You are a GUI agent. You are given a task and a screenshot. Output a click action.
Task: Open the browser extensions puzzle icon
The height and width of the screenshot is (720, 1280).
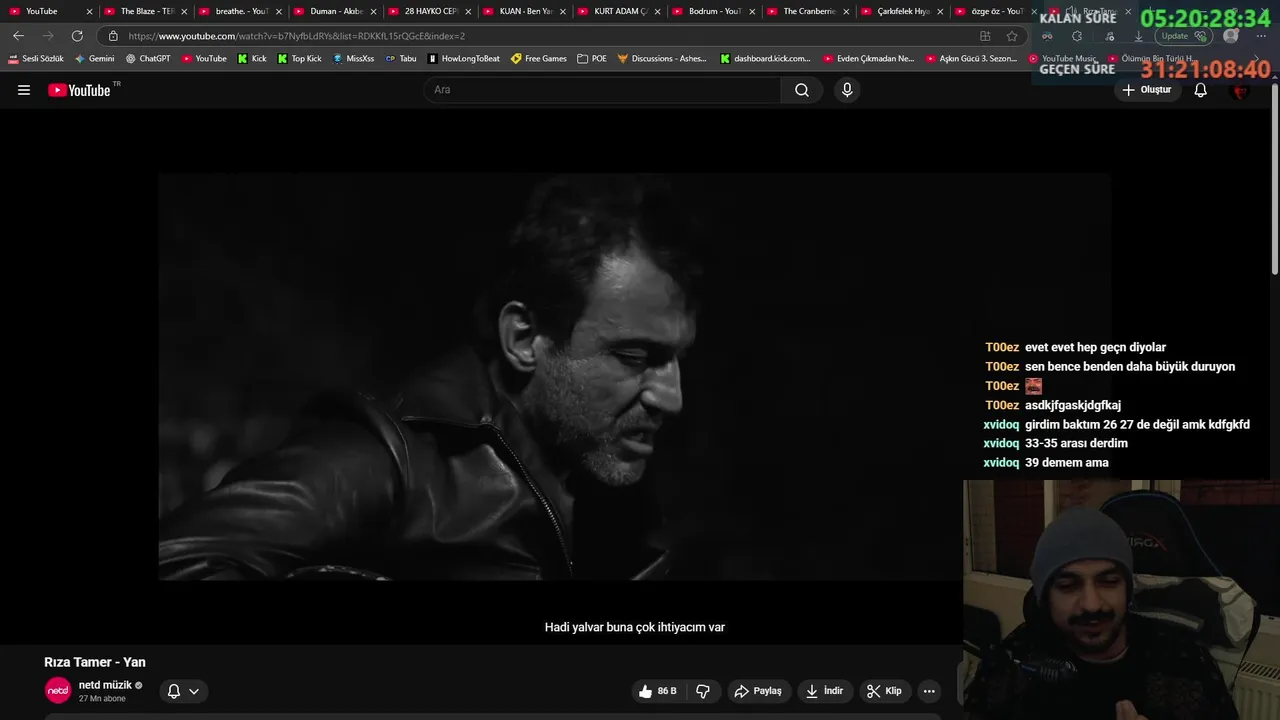pyautogui.click(x=1076, y=36)
